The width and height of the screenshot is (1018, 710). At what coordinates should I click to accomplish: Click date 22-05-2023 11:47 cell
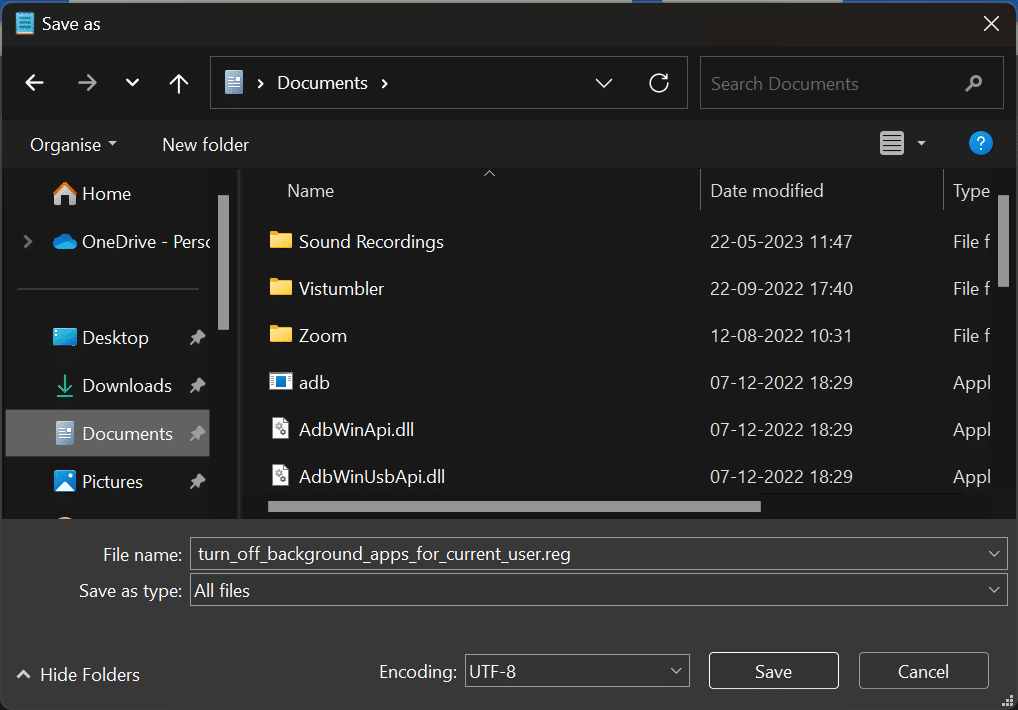[780, 241]
